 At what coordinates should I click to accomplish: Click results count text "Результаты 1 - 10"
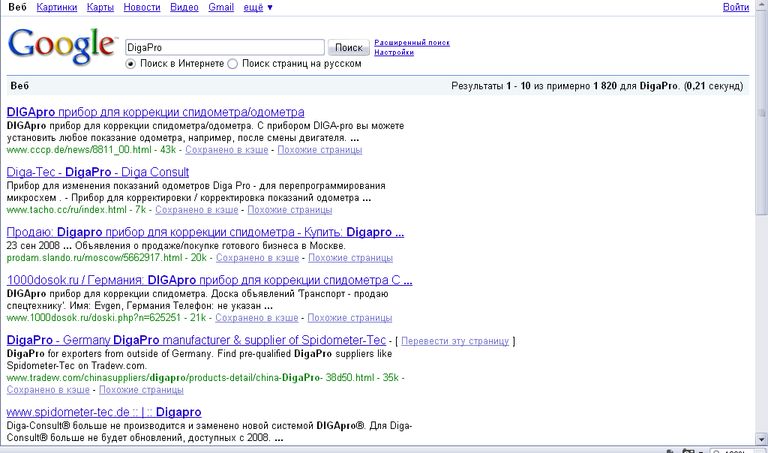pyautogui.click(x=491, y=86)
